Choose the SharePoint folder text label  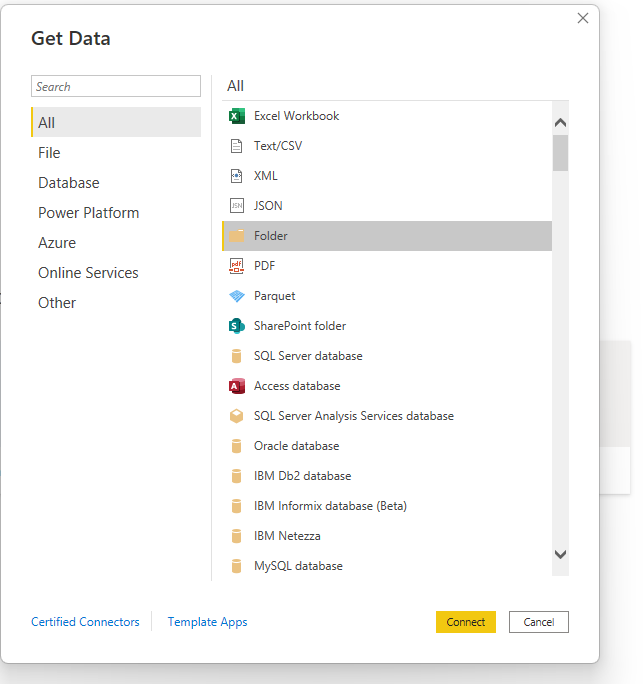point(300,326)
